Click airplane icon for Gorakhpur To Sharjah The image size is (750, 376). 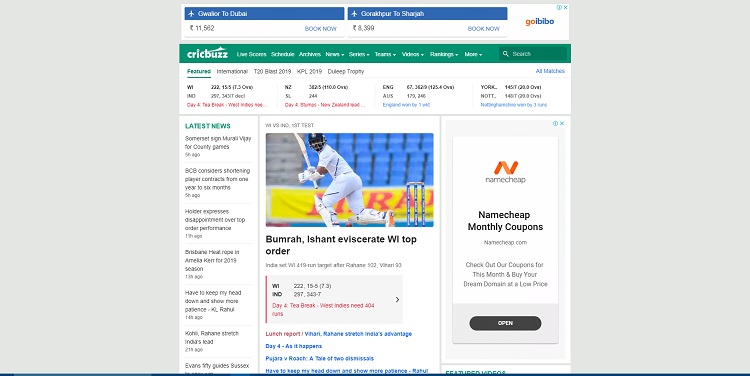tap(354, 13)
